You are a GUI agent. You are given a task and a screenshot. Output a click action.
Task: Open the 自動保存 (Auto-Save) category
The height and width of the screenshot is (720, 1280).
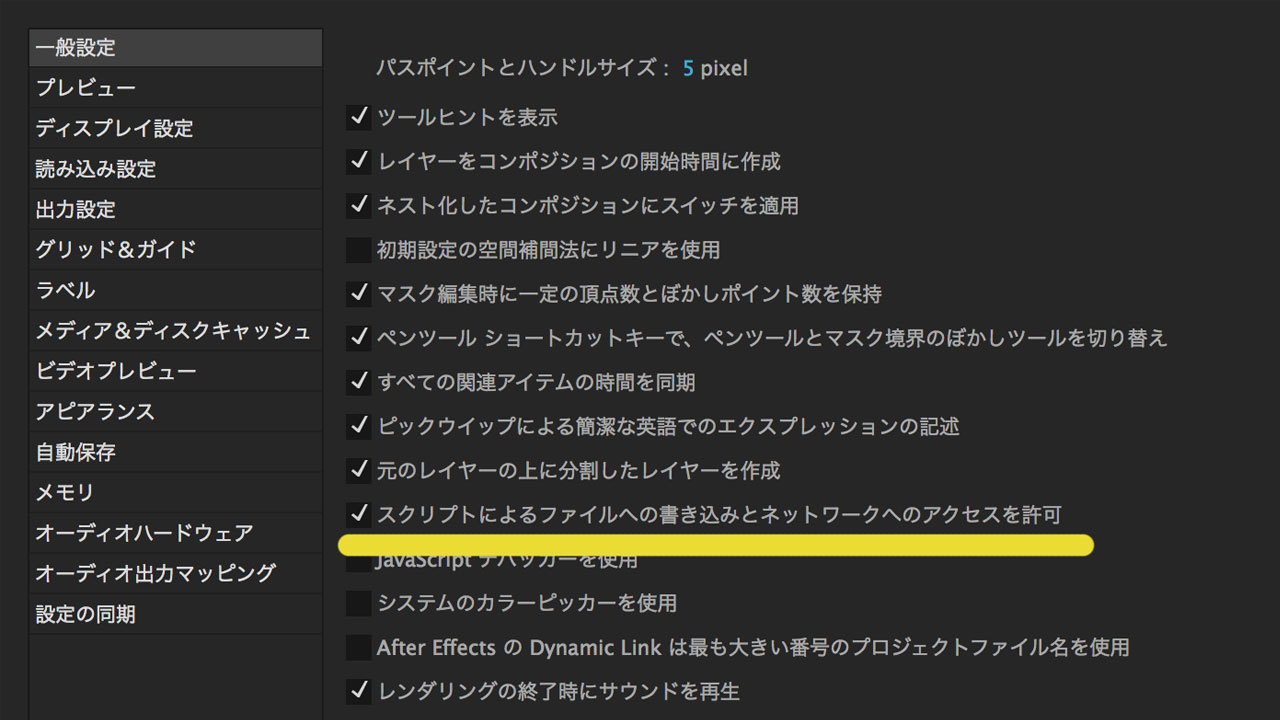click(x=76, y=452)
